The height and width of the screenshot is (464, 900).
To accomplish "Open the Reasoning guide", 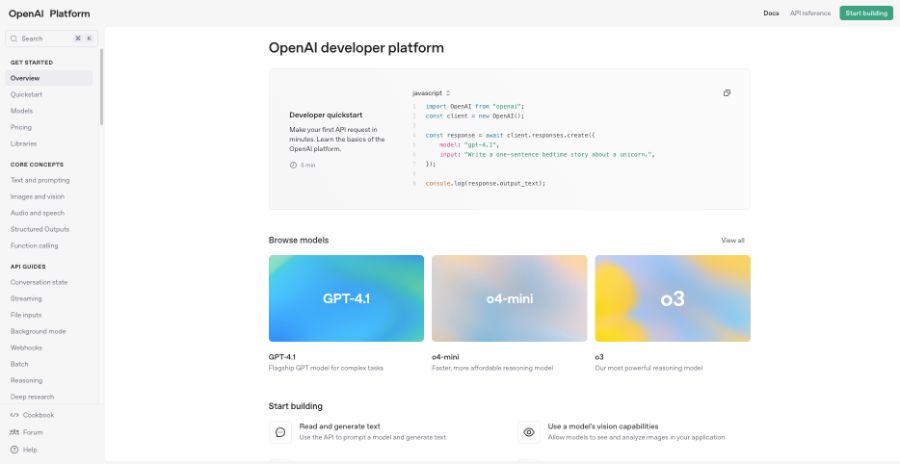I will pyautogui.click(x=26, y=380).
